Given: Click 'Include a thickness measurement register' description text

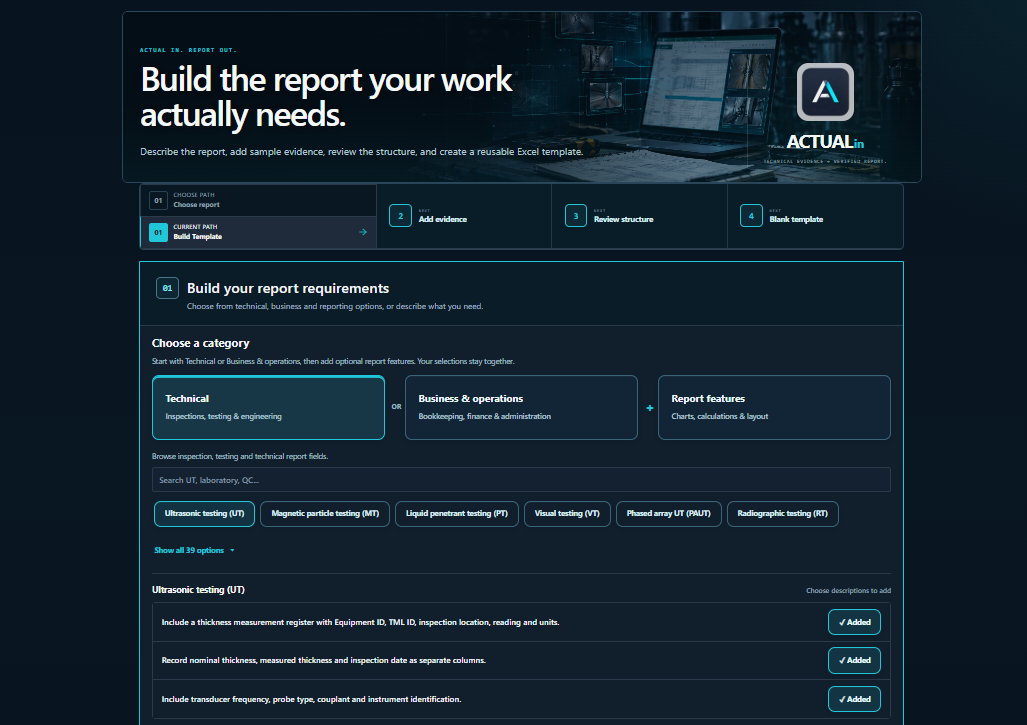Looking at the screenshot, I should click(x=360, y=623).
